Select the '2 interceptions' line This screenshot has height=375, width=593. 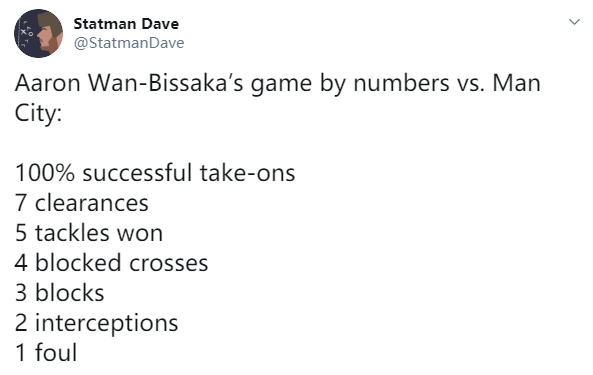tap(96, 324)
